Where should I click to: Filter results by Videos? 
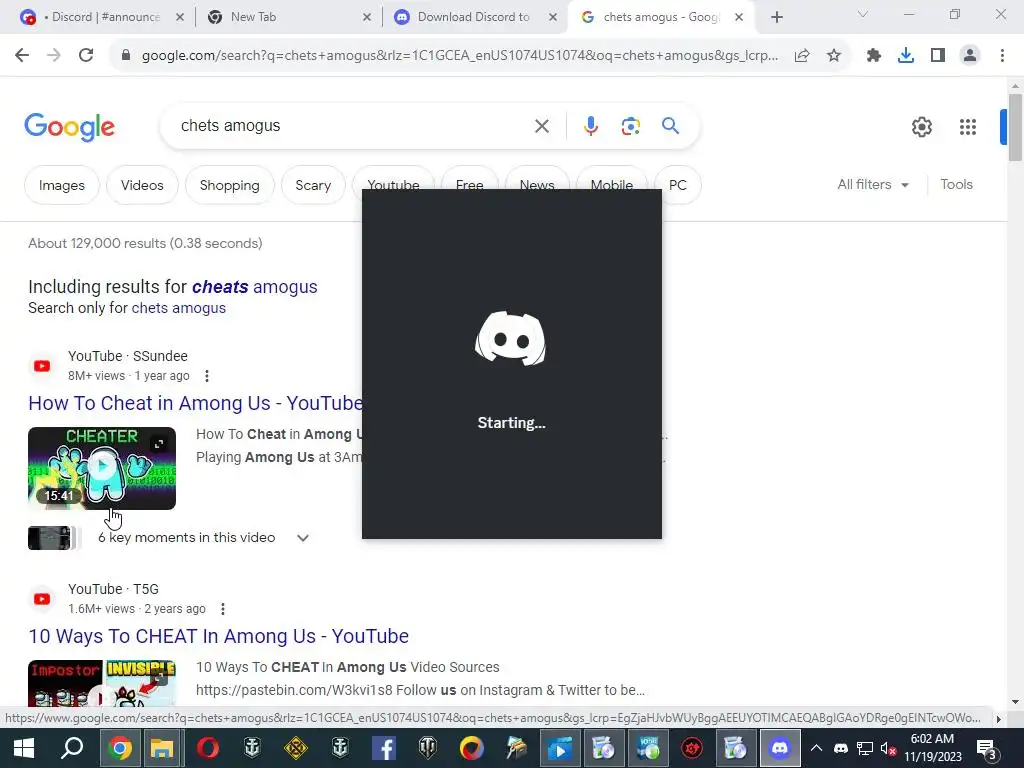tap(142, 185)
